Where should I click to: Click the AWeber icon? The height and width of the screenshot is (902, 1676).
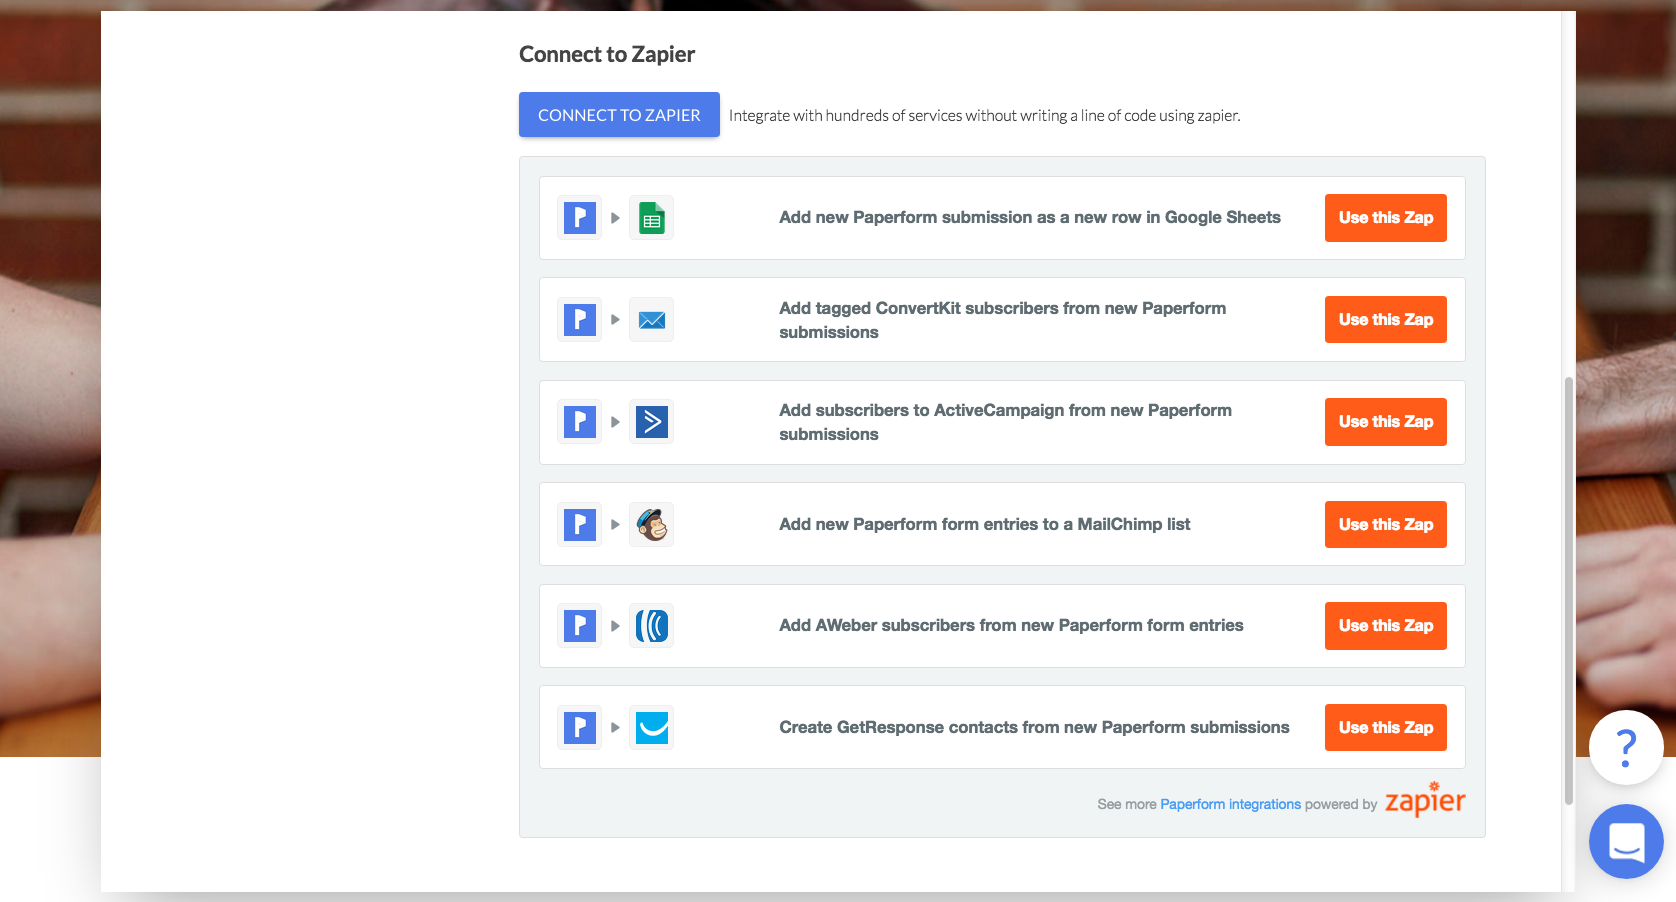(x=651, y=626)
